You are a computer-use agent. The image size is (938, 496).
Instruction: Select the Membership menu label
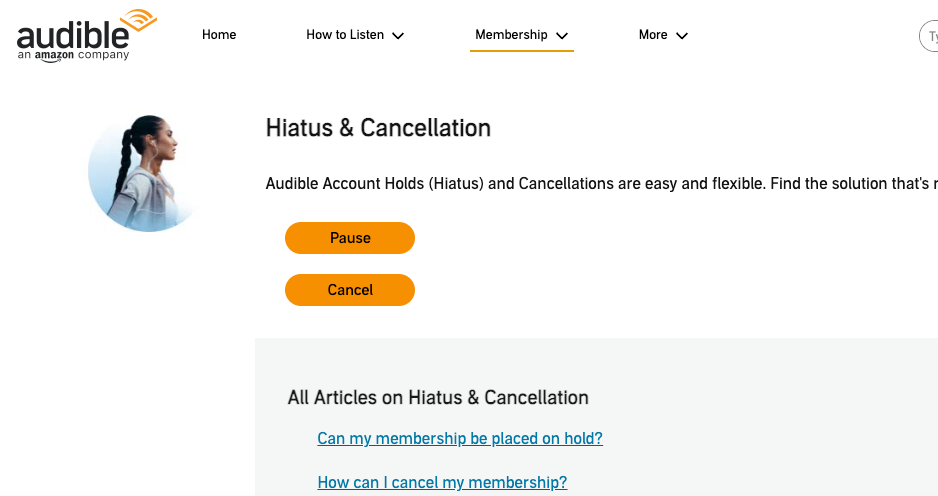click(511, 35)
